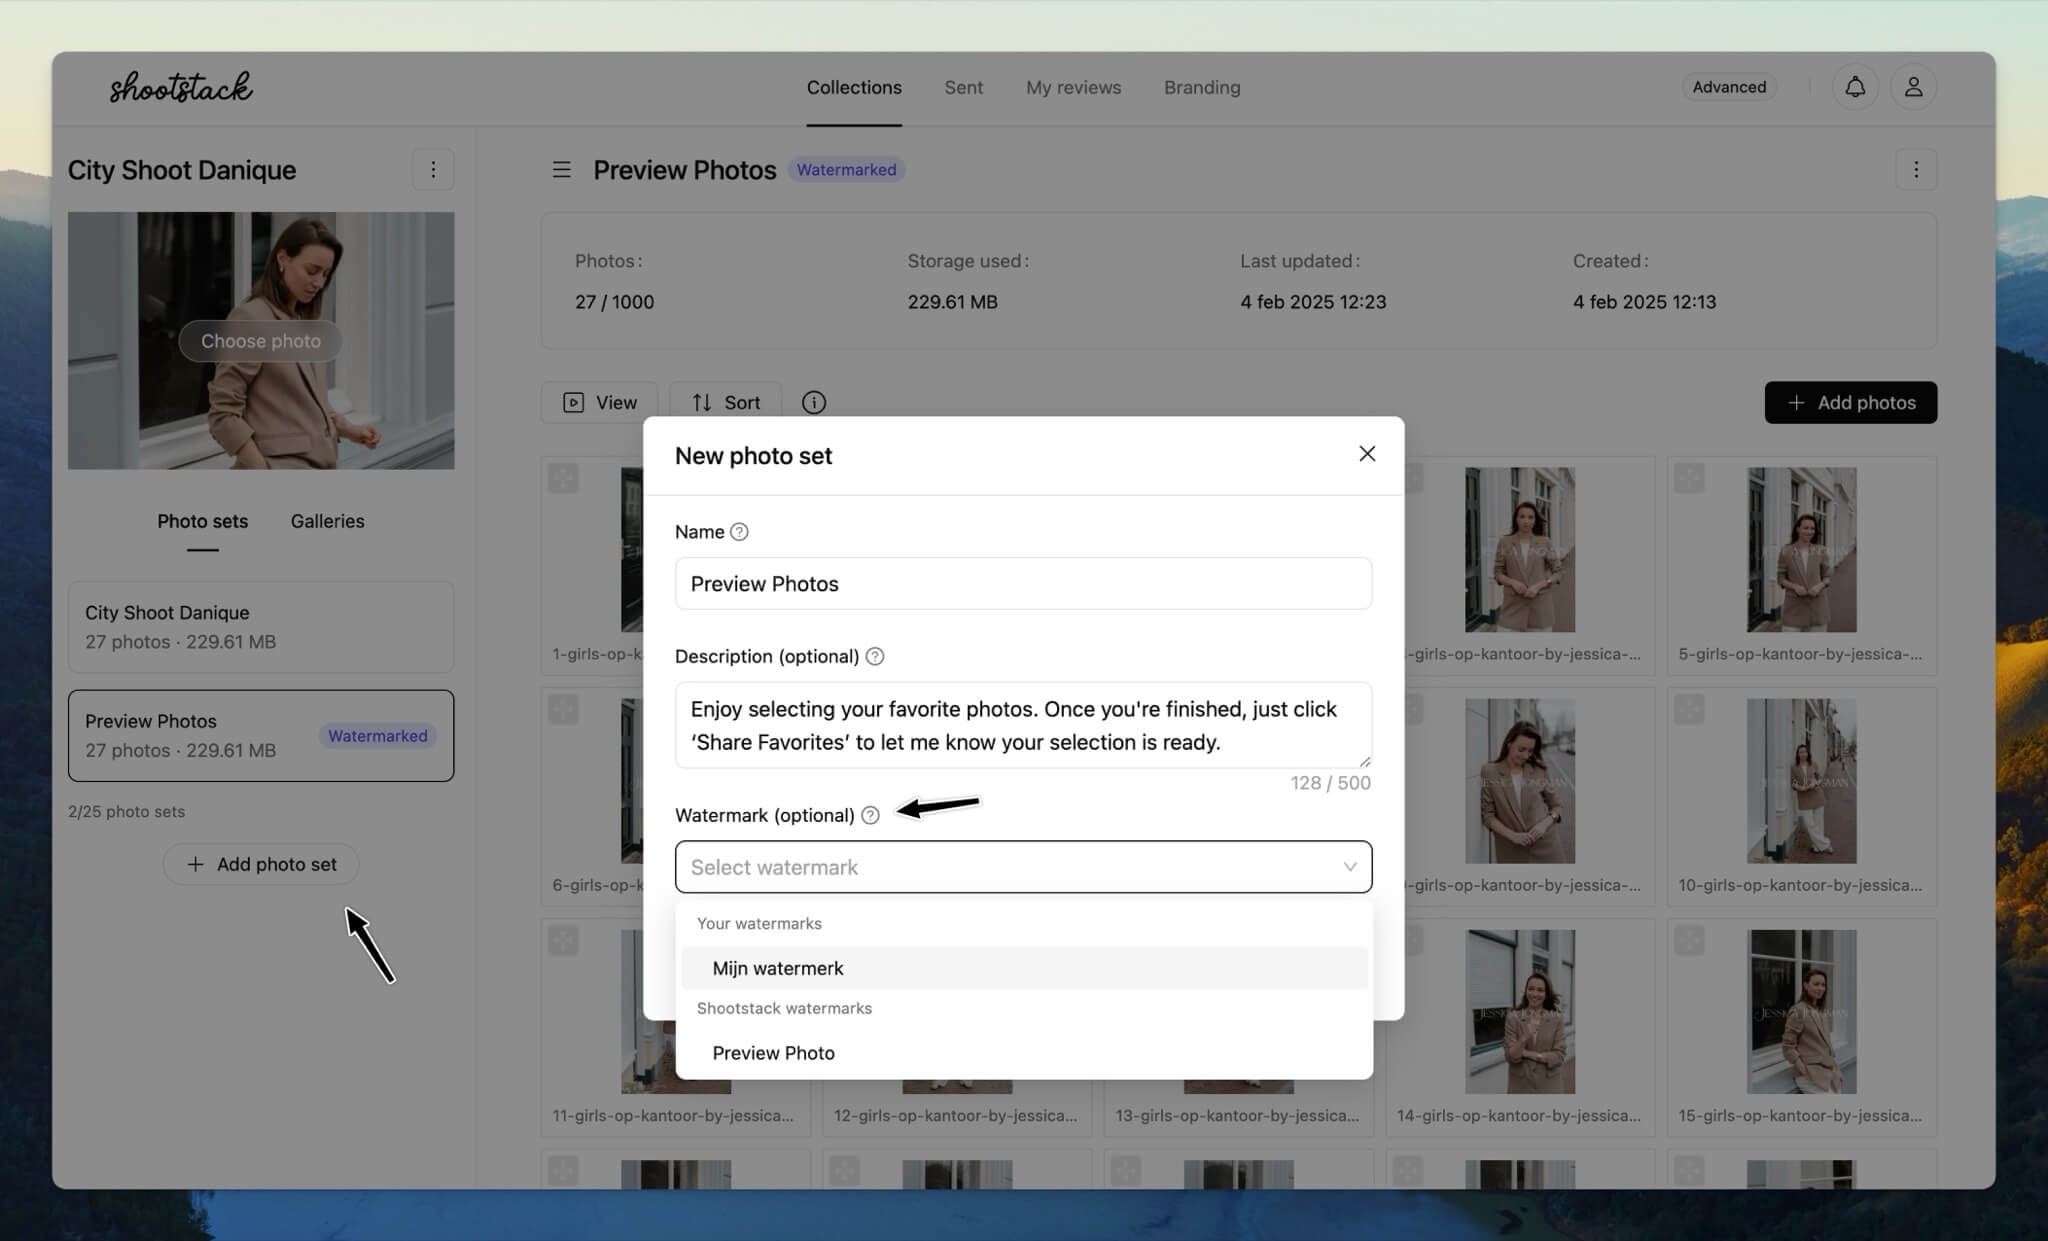Select checkbox on photo 15-girls-op-kantoor
This screenshot has width=2048, height=1241.
[x=1689, y=940]
